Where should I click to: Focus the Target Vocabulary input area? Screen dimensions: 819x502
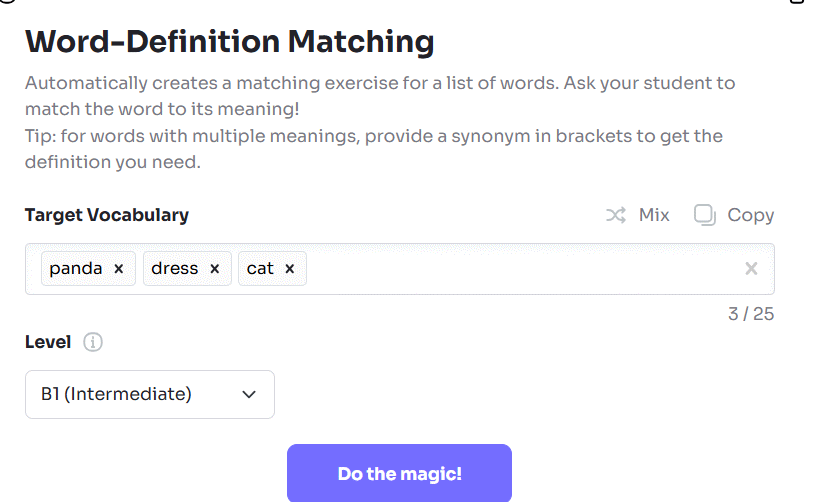click(520, 269)
